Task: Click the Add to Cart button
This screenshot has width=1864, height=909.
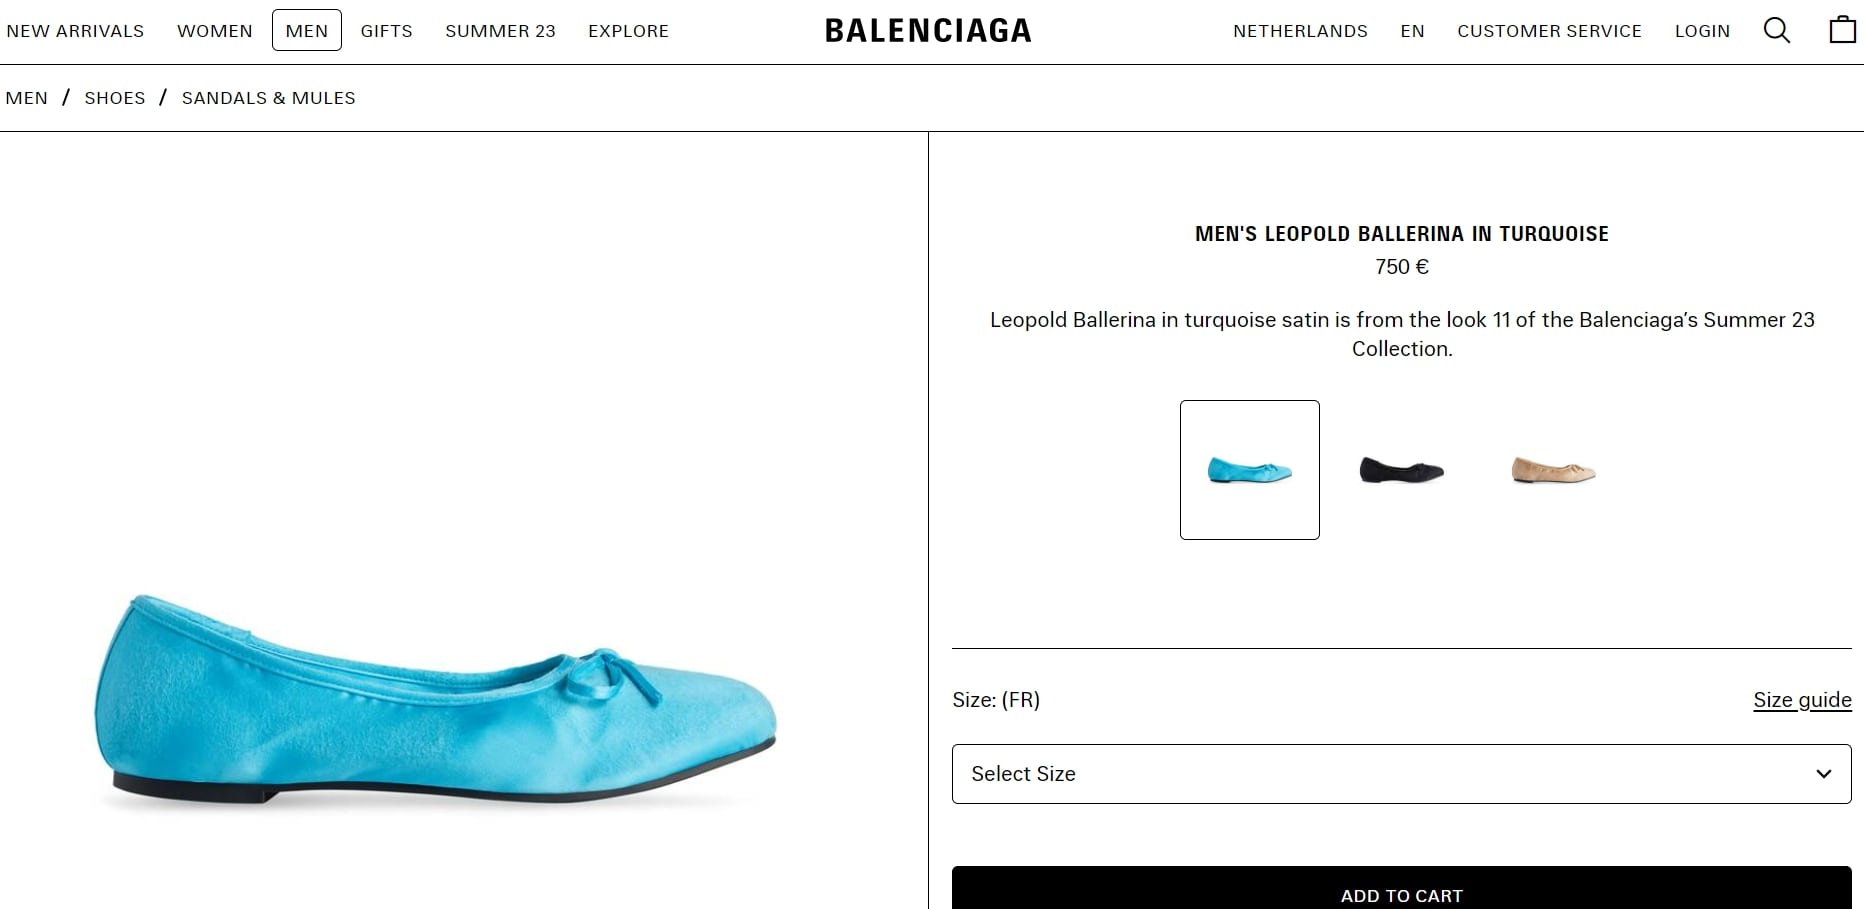Action: 1401,888
